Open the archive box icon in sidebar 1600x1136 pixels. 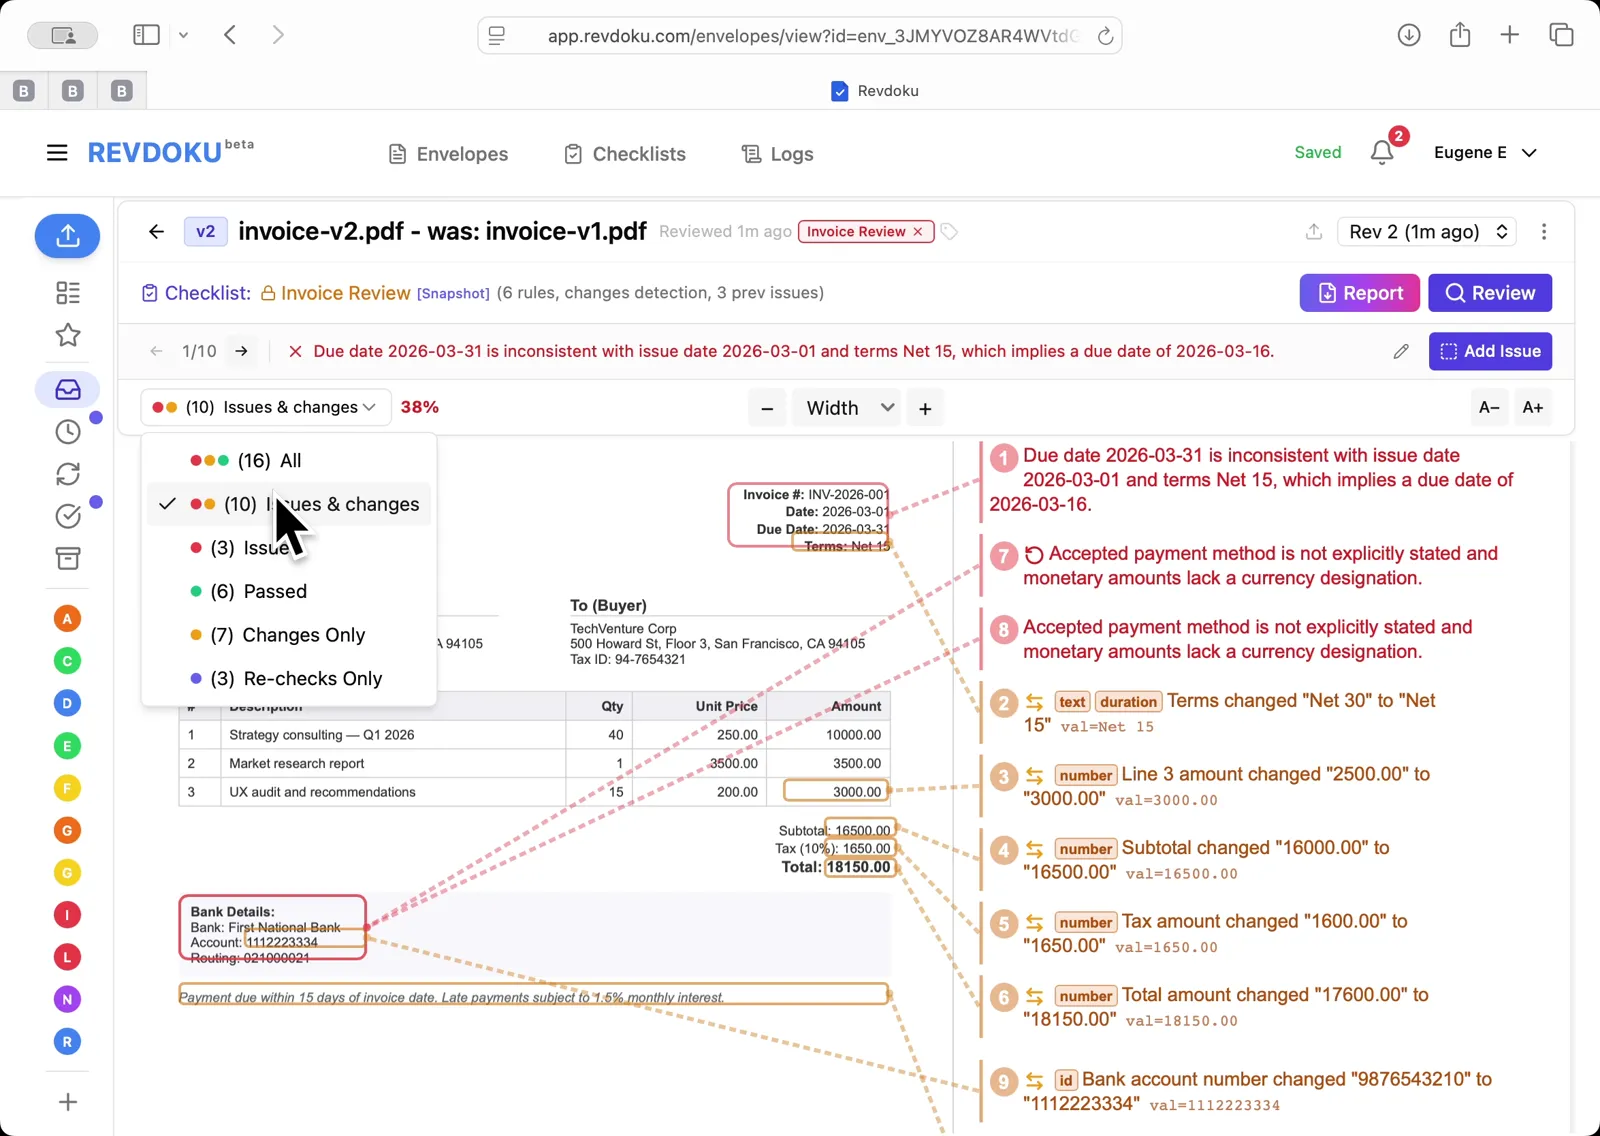click(67, 559)
